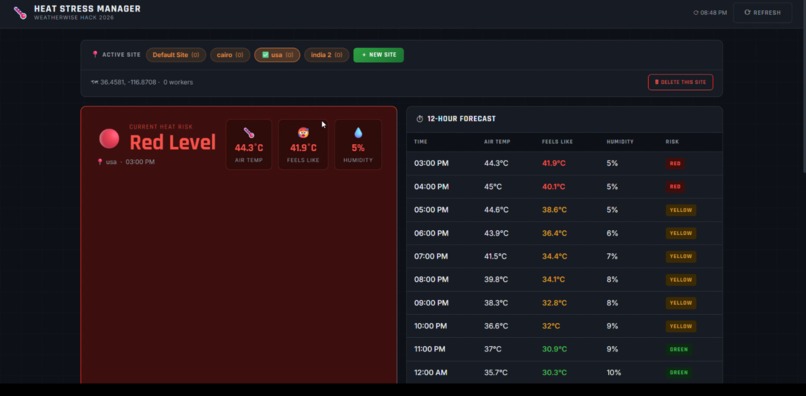This screenshot has width=806, height=396.
Task: Select the usa site chip
Action: [277, 55]
